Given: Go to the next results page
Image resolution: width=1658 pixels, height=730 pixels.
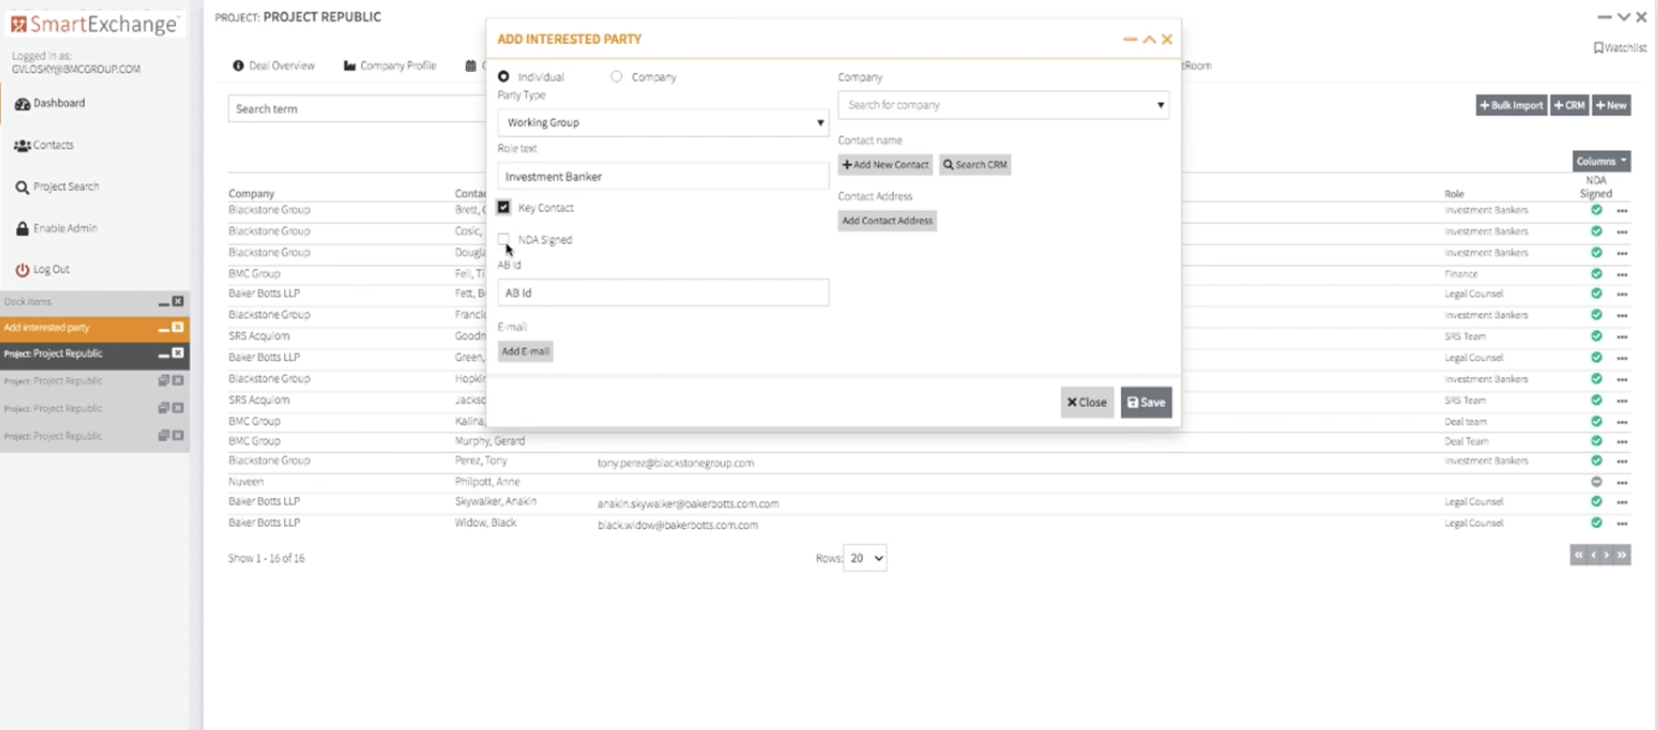Looking at the screenshot, I should [1607, 555].
